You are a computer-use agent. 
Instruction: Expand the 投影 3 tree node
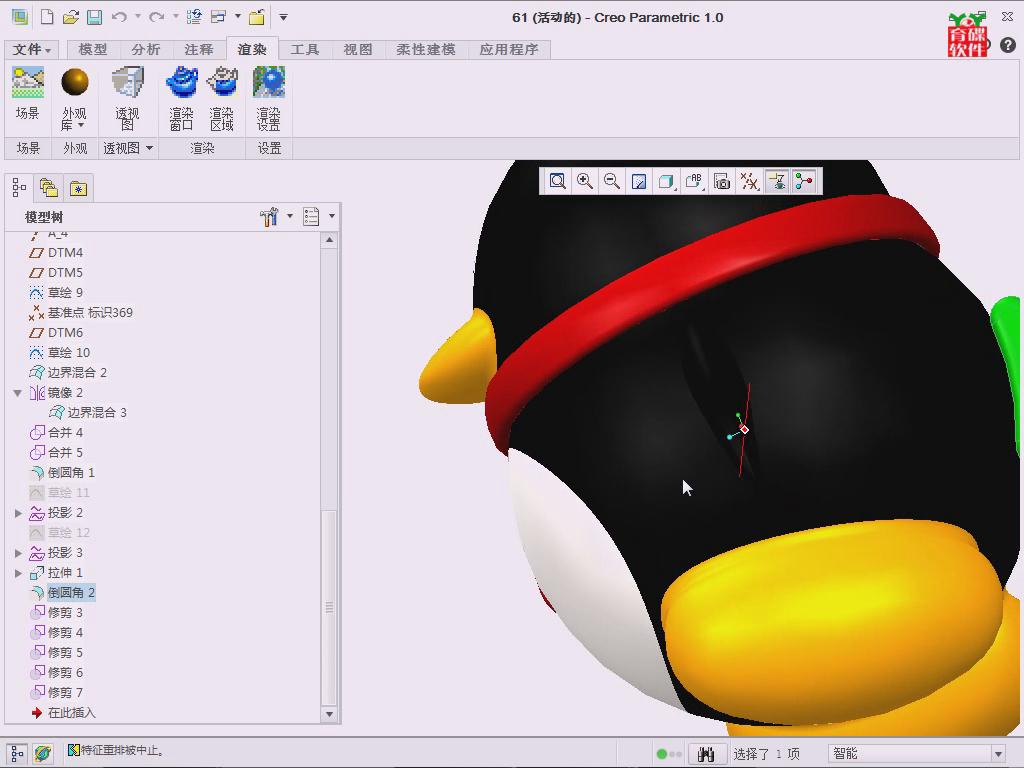pyautogui.click(x=18, y=553)
